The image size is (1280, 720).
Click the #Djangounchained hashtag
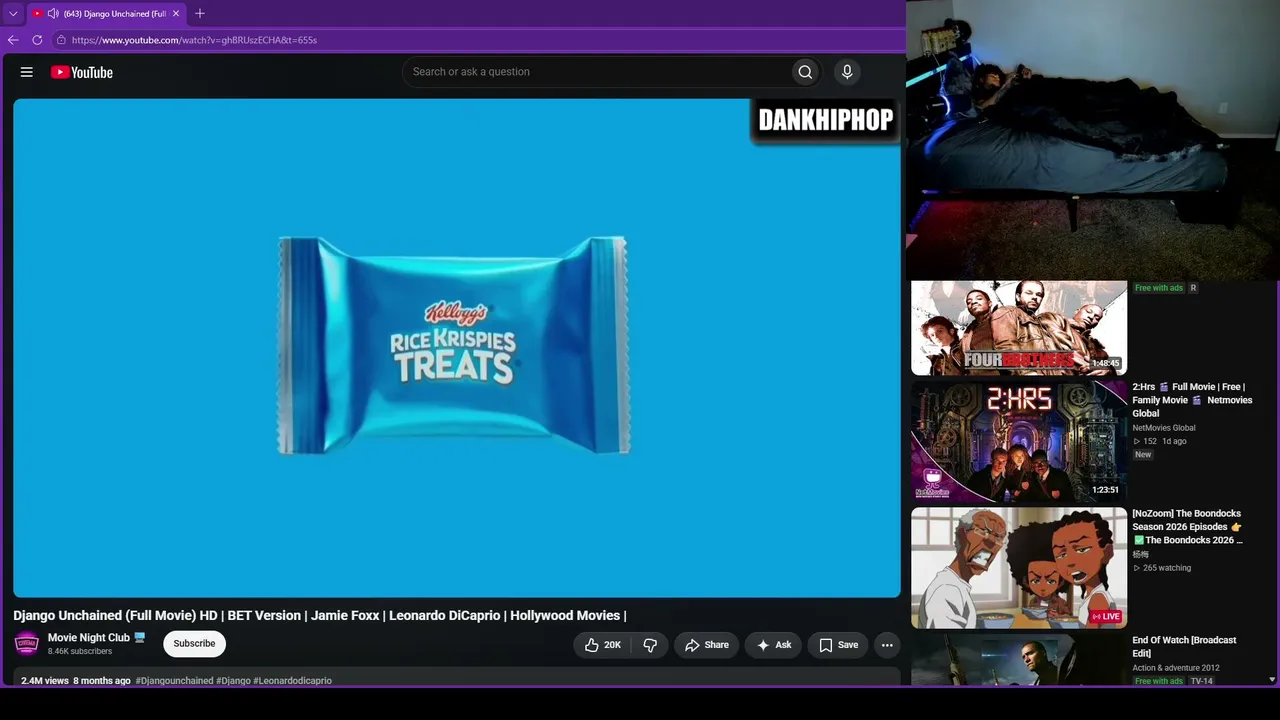[175, 681]
